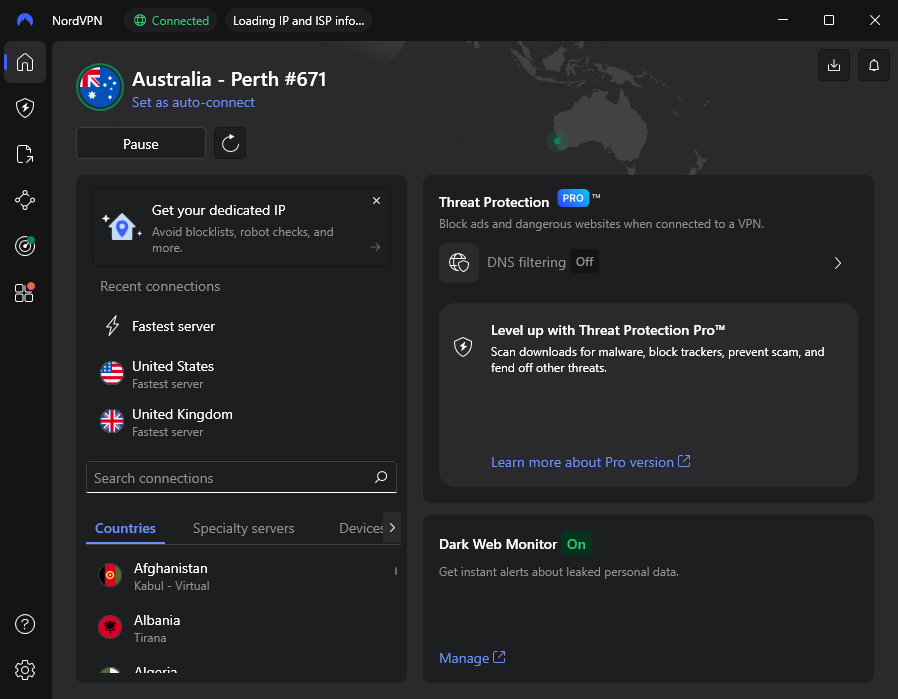Click the United Kingdom flag icon
The image size is (898, 699).
coord(112,421)
